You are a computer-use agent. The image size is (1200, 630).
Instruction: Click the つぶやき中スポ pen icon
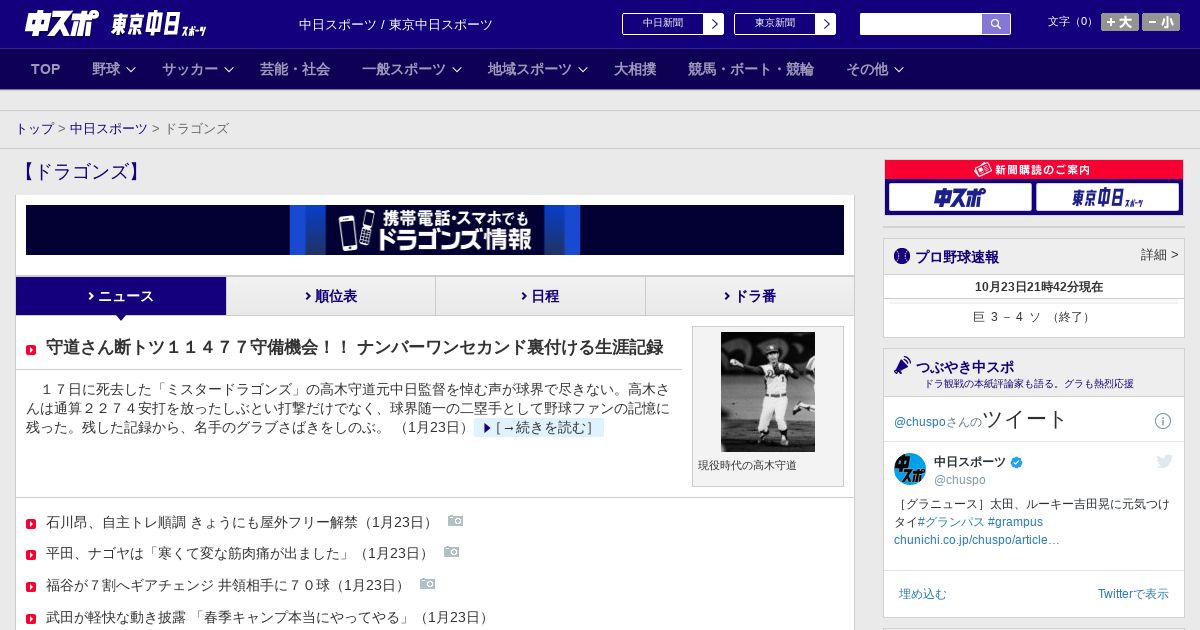pyautogui.click(x=902, y=365)
